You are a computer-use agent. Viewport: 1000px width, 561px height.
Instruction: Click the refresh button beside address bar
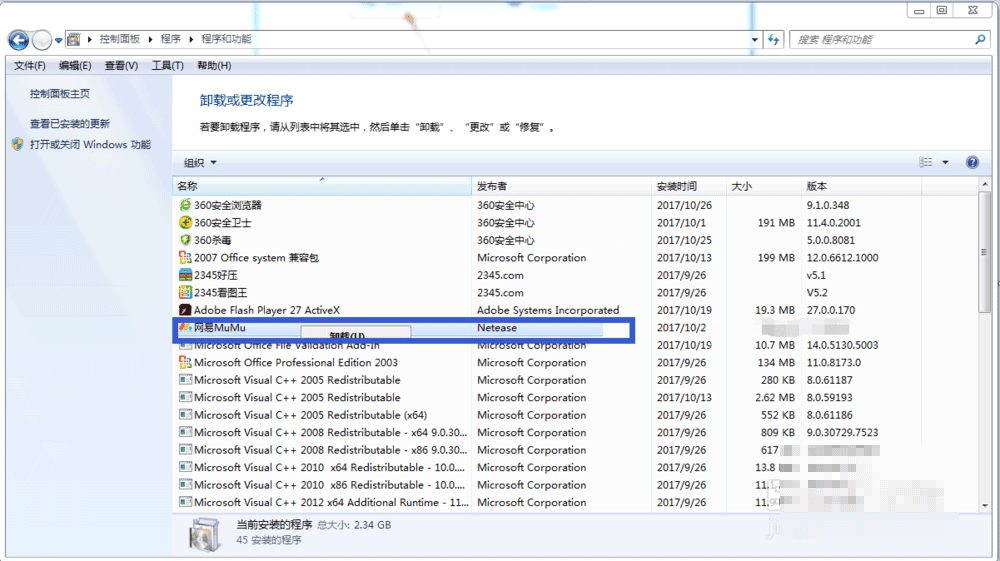pyautogui.click(x=774, y=40)
